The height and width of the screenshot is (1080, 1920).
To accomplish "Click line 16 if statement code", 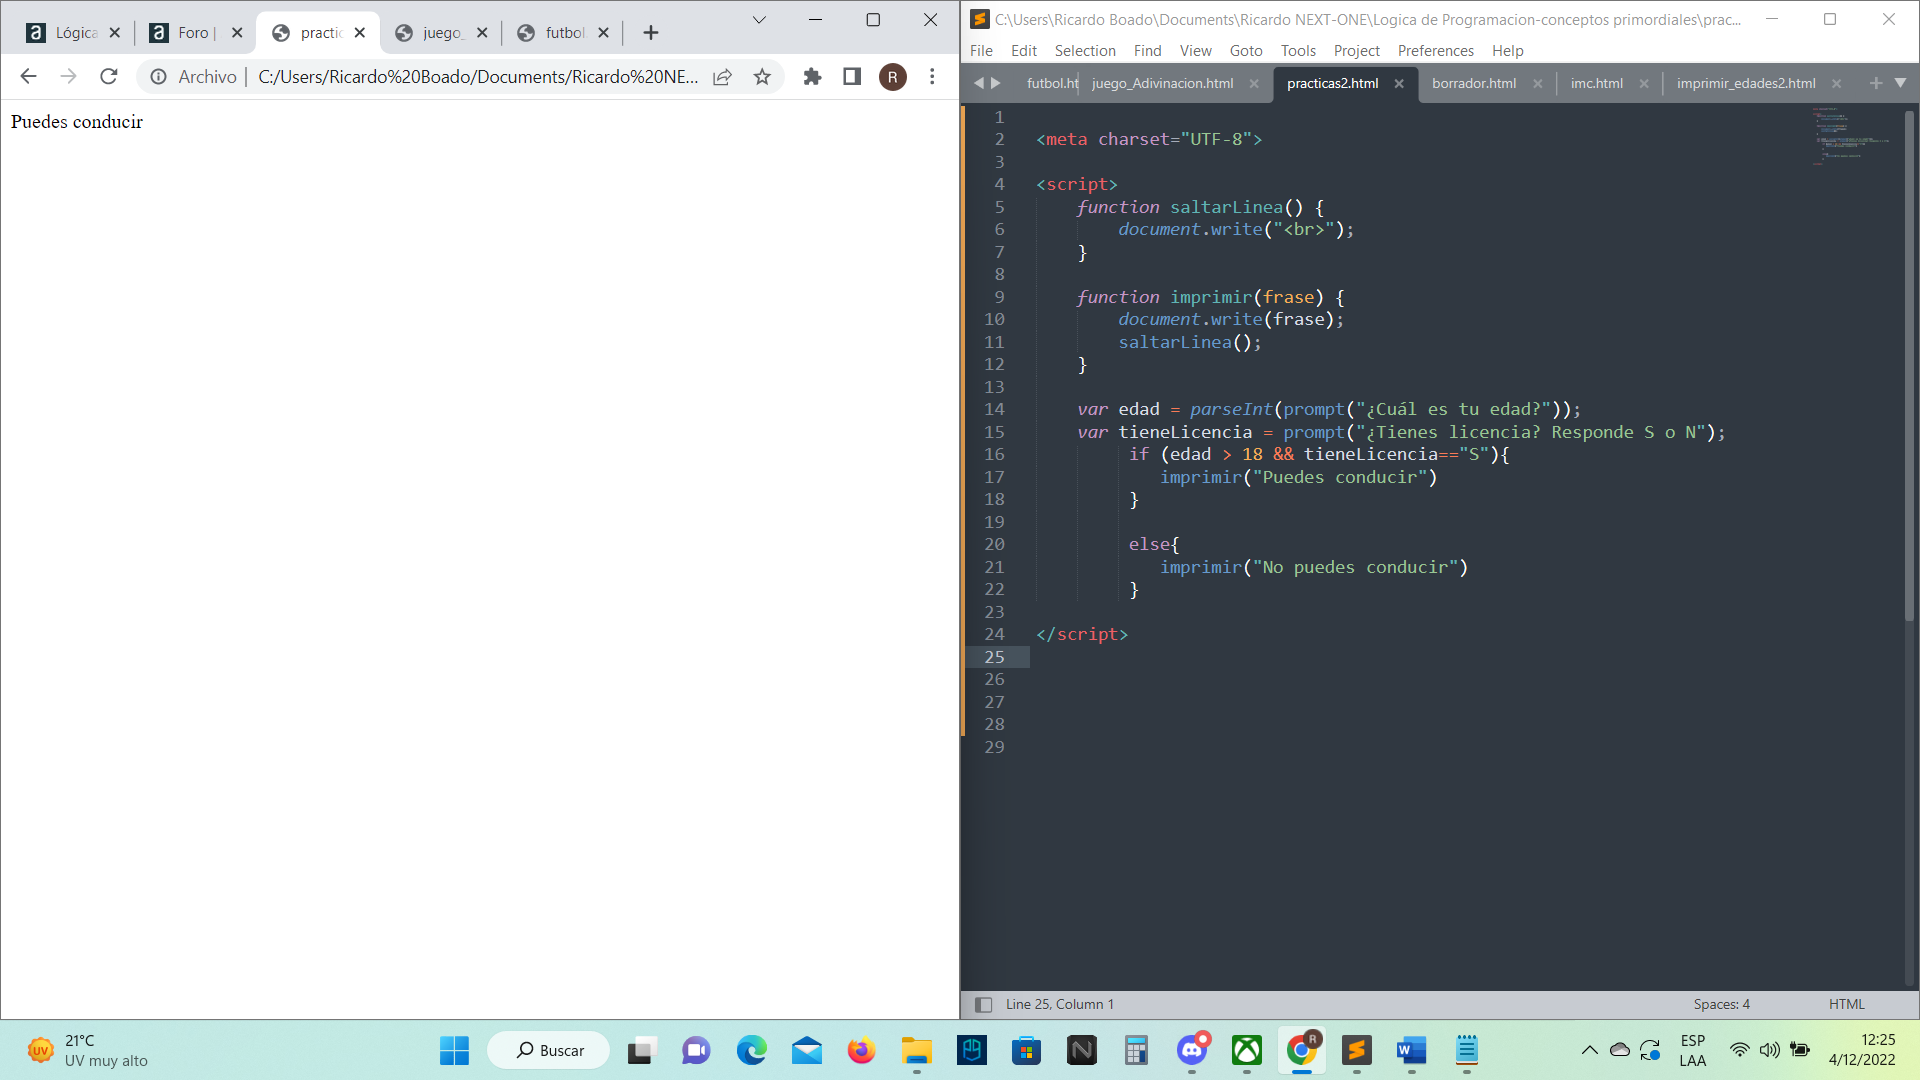I will pyautogui.click(x=1319, y=455).
